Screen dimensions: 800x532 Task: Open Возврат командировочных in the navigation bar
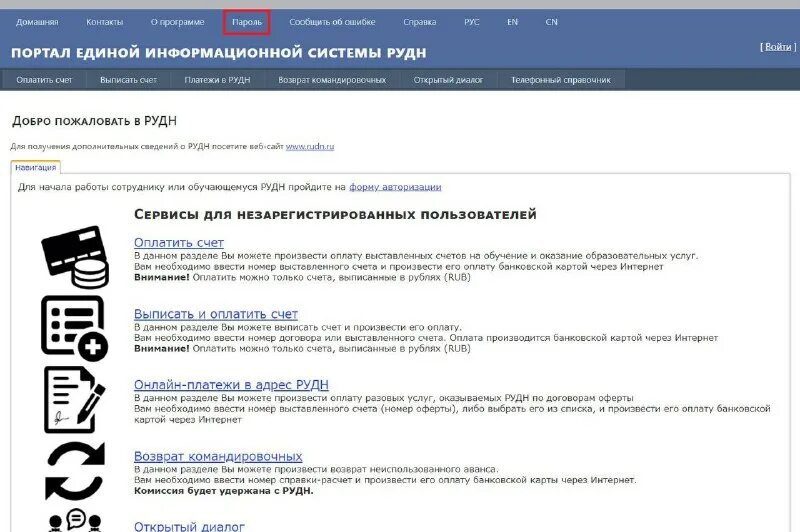(x=332, y=80)
